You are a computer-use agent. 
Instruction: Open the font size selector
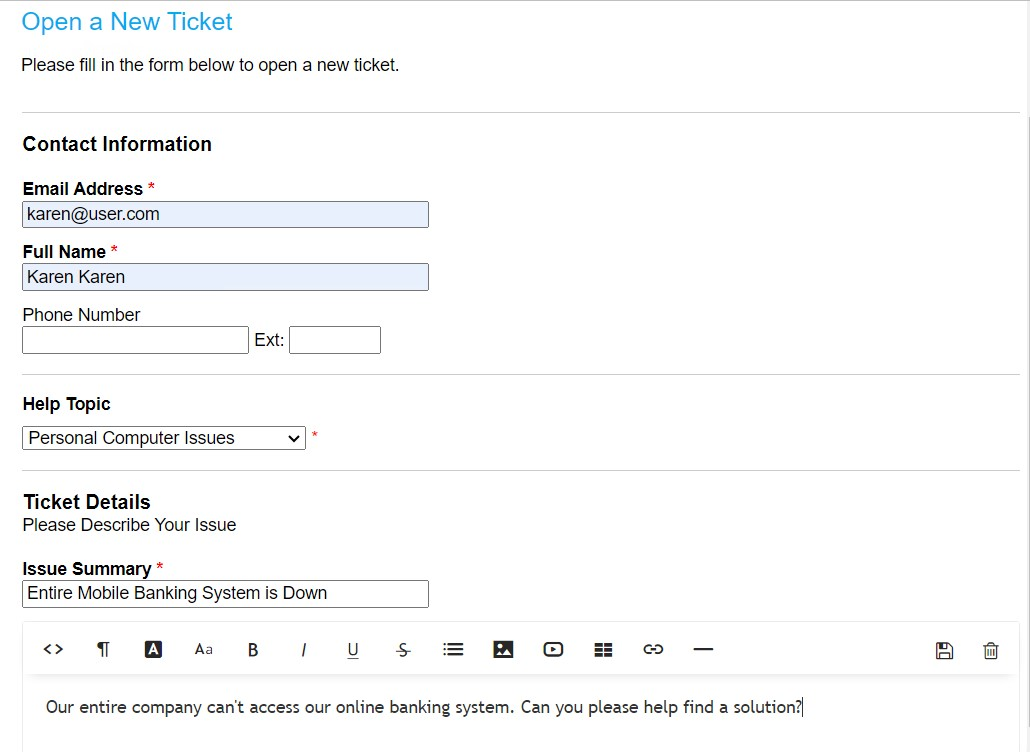point(203,649)
